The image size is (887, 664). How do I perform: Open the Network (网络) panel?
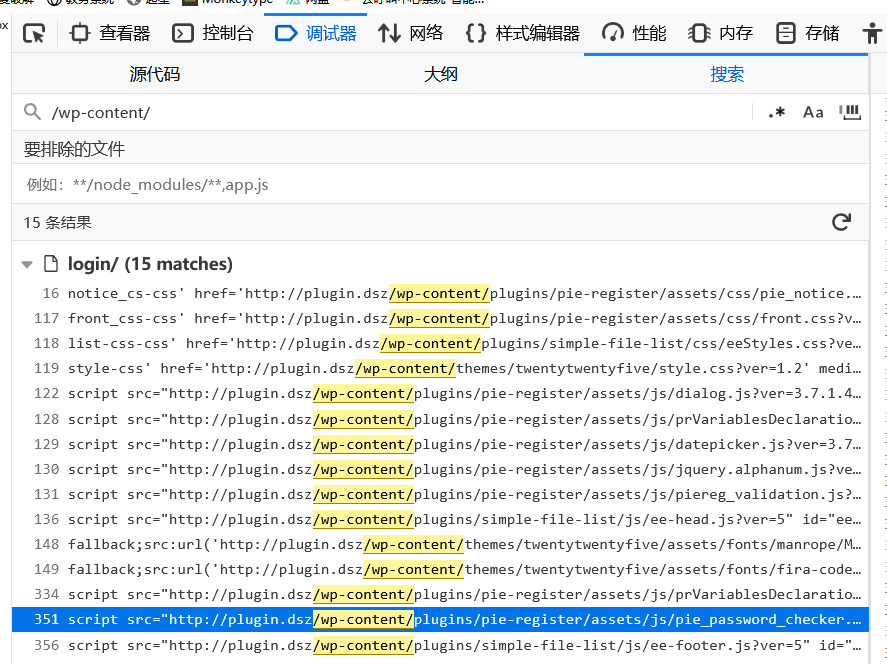[x=411, y=34]
